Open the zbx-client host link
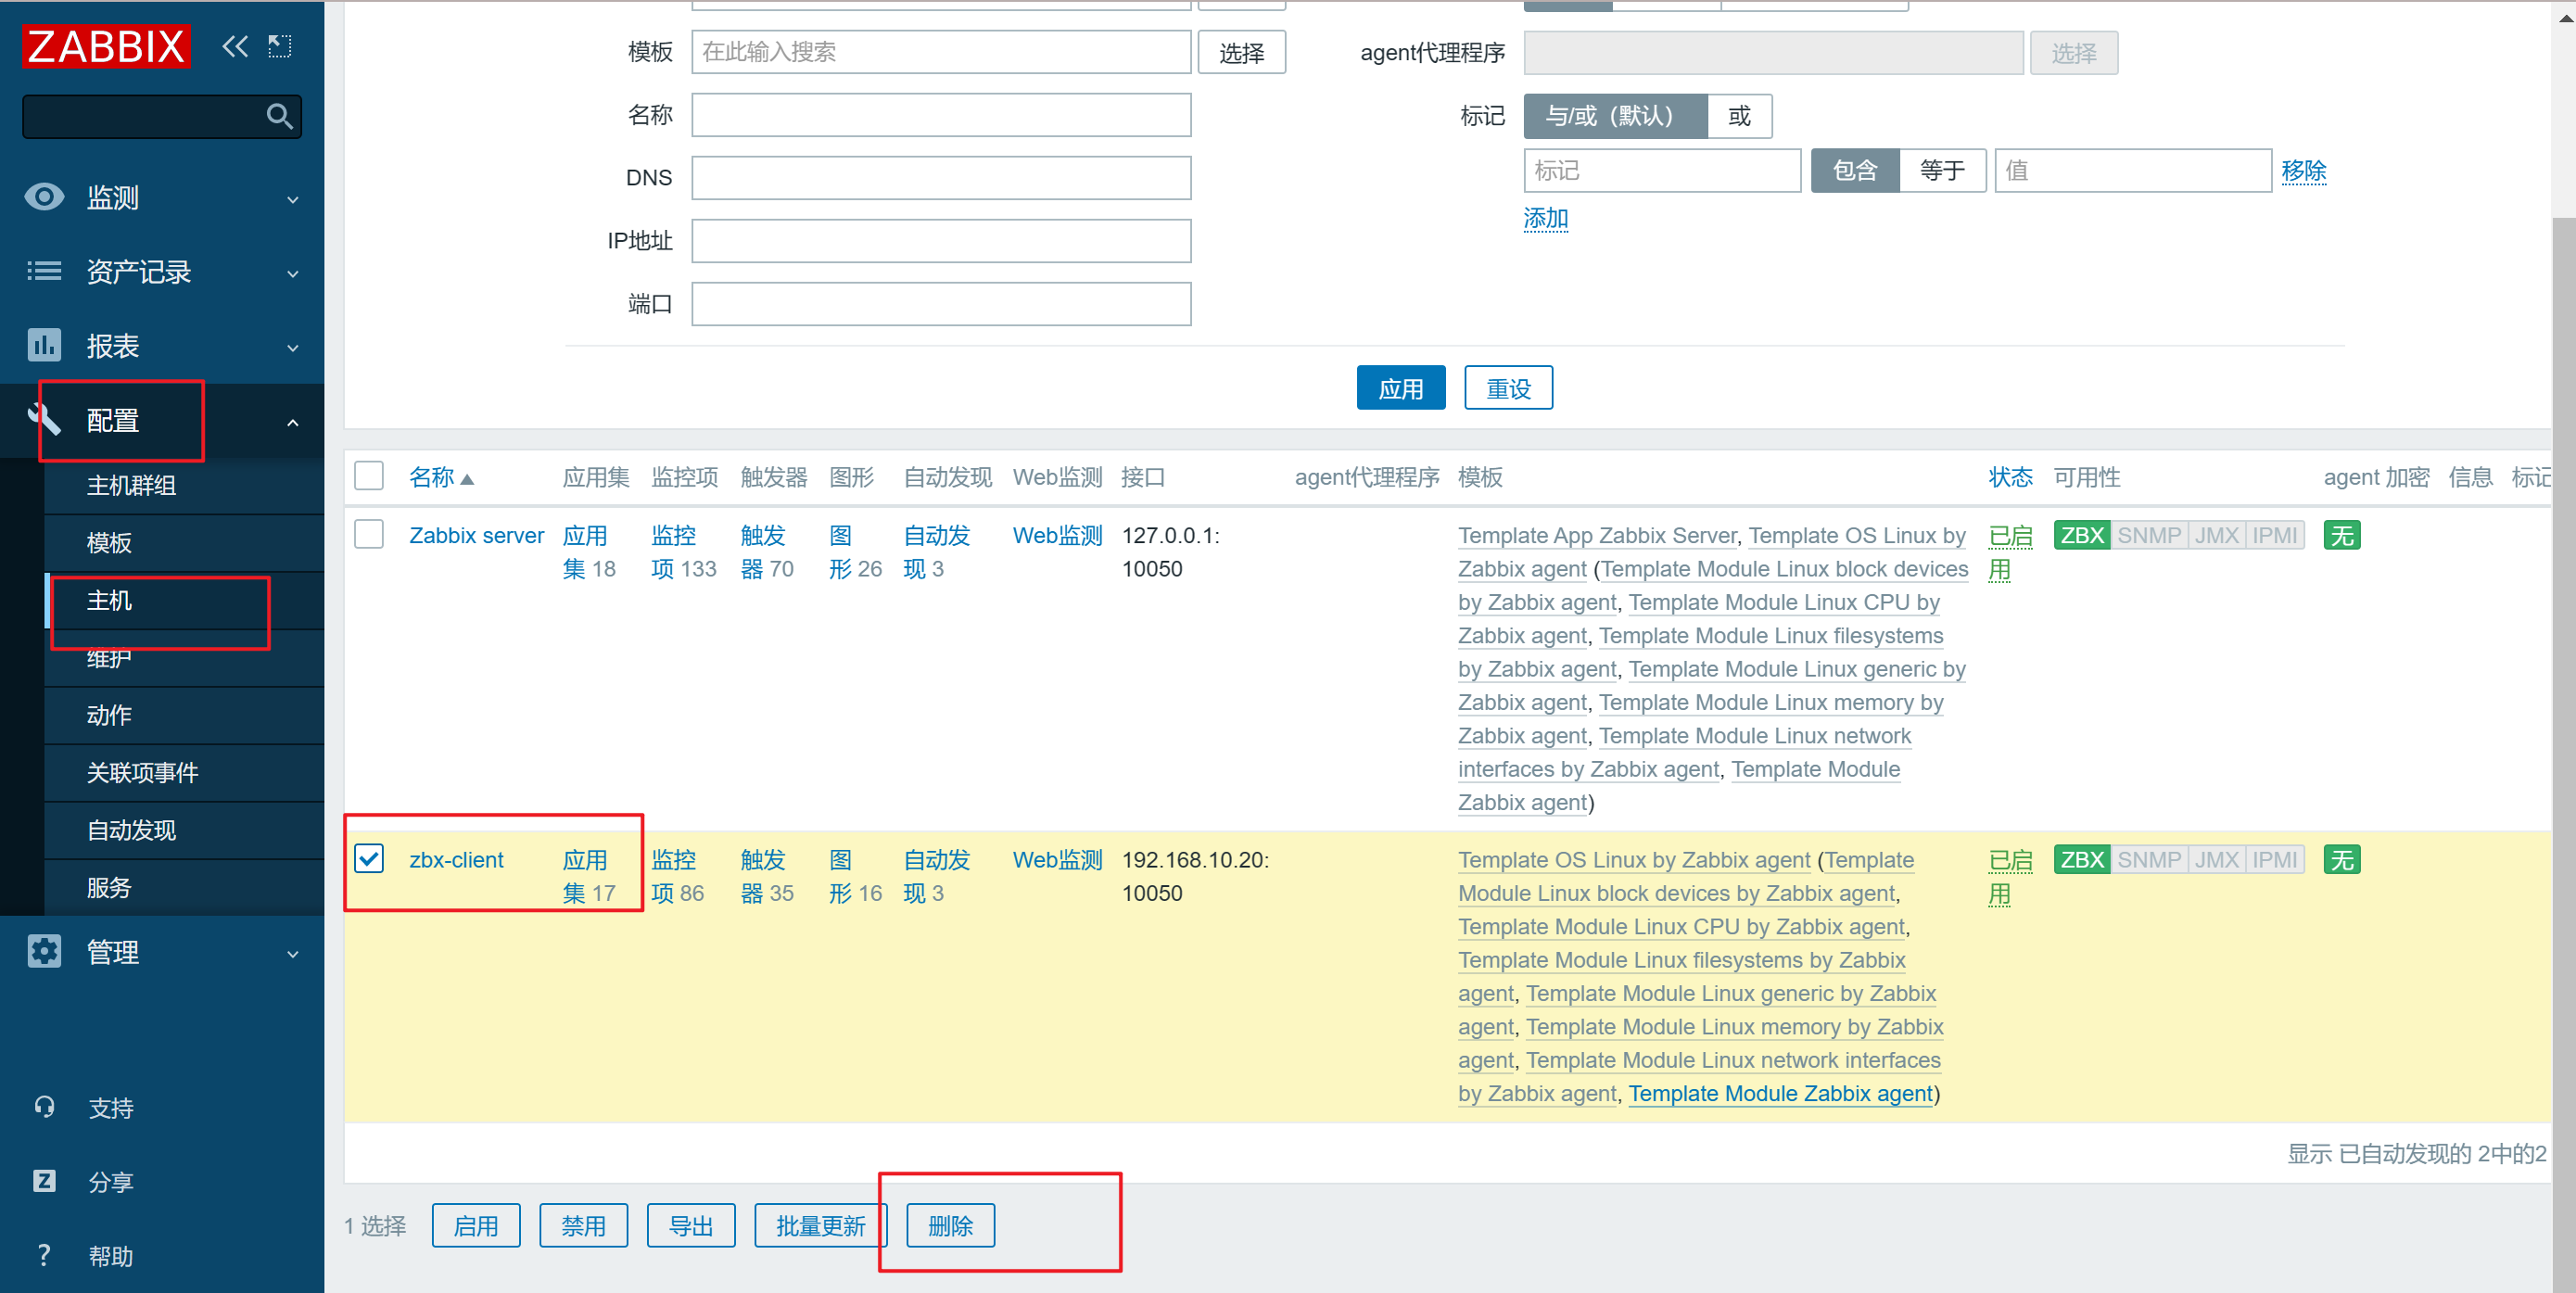This screenshot has height=1293, width=2576. click(x=456, y=859)
